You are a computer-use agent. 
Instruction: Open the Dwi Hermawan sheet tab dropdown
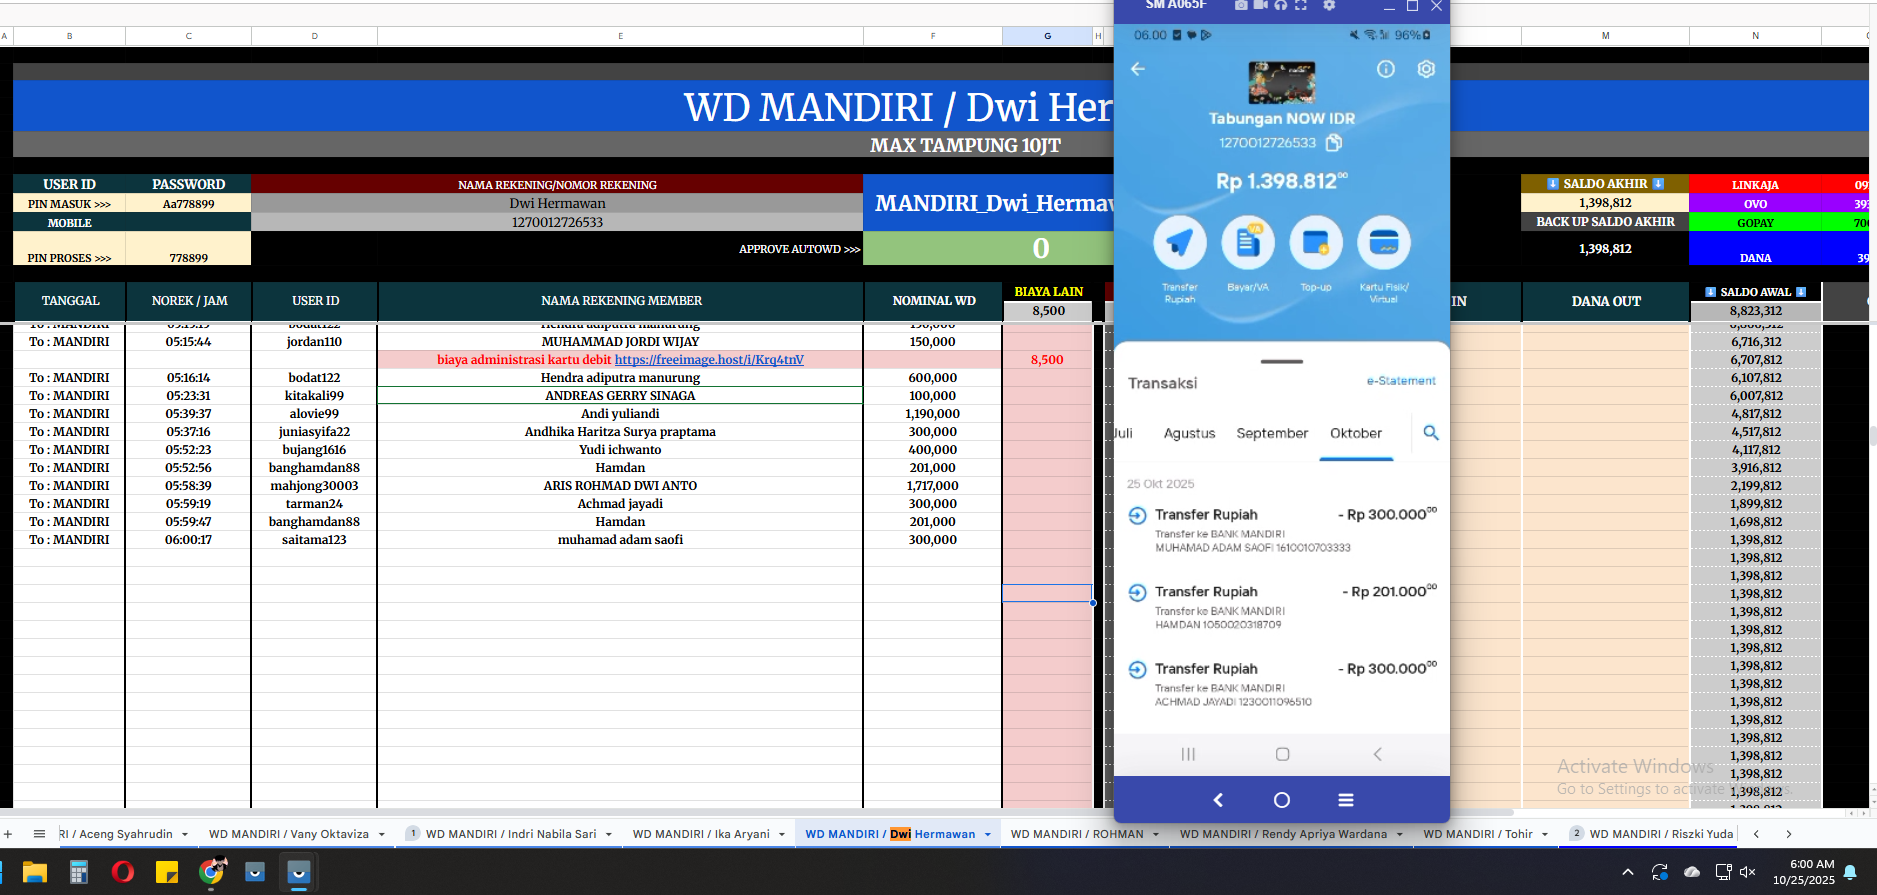[987, 834]
